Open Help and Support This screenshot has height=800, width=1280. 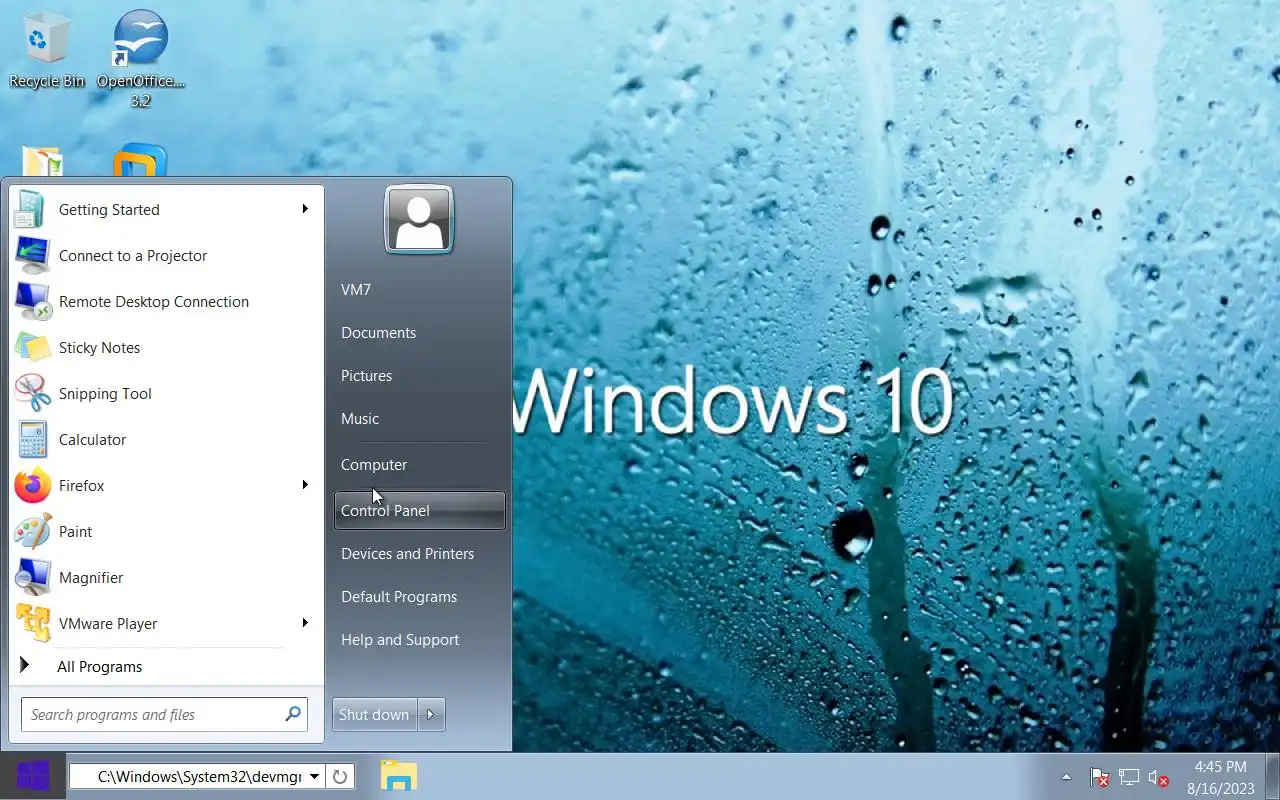400,639
